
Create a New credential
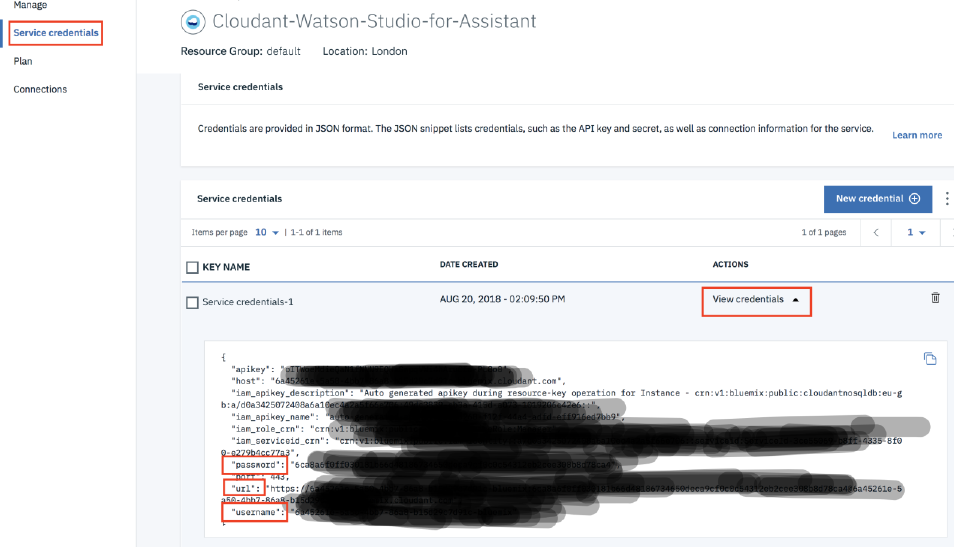(877, 199)
